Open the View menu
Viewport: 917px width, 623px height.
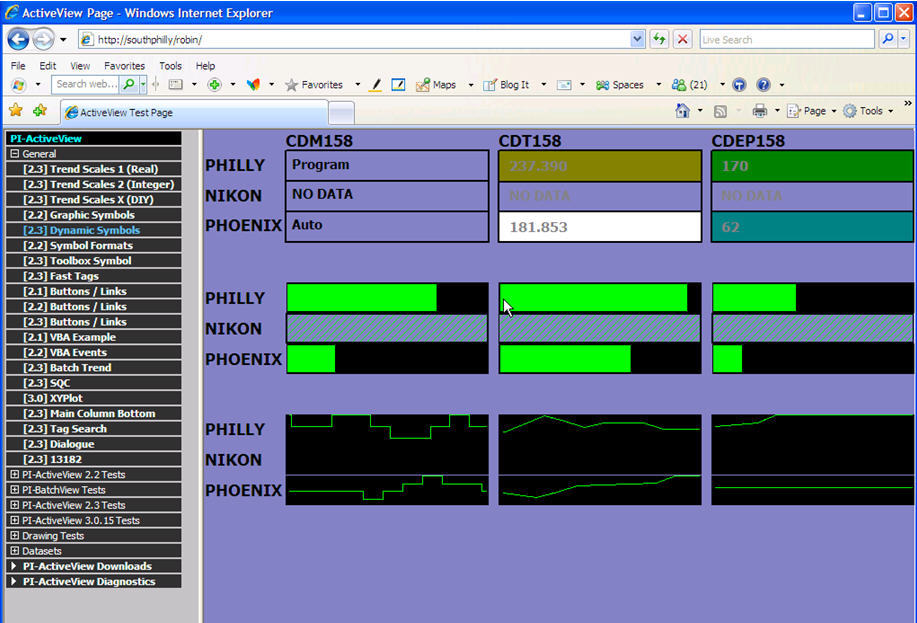pos(80,66)
